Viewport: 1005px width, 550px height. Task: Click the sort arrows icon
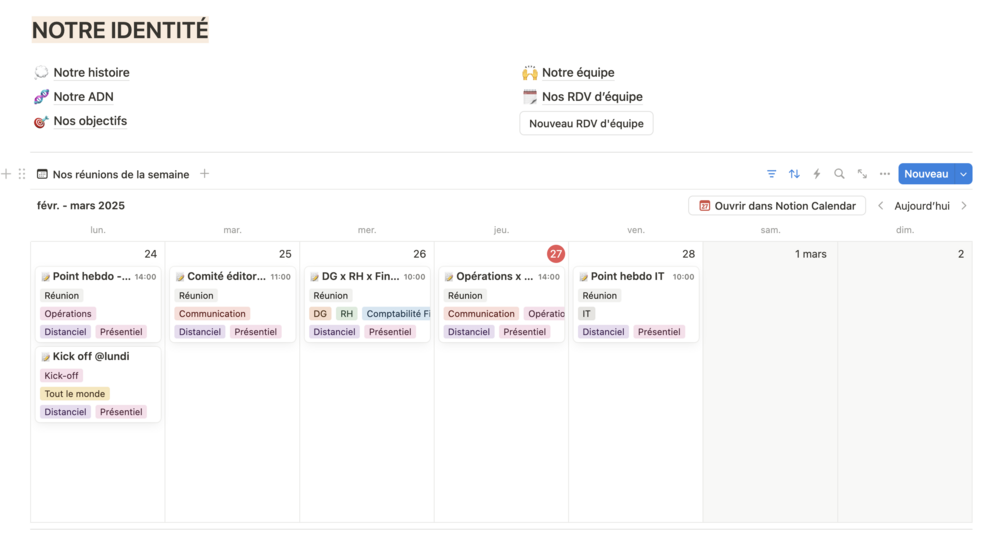(x=794, y=174)
